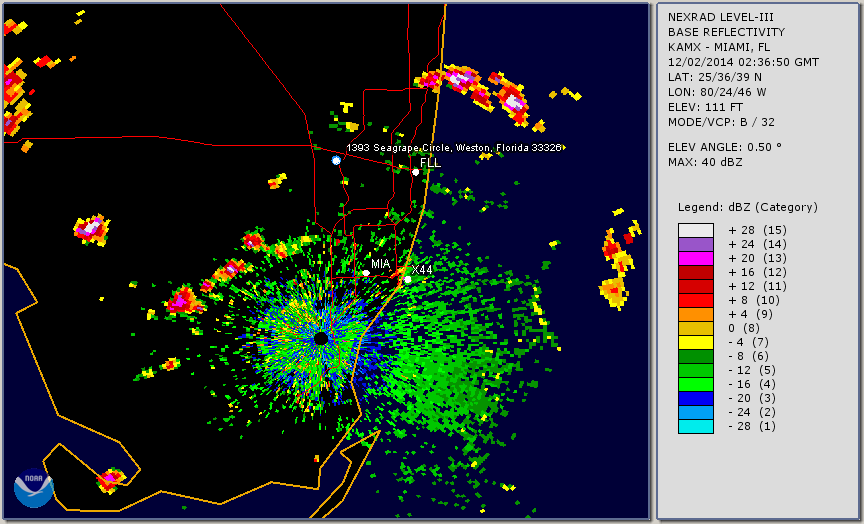864x524 pixels.
Task: Click the MIA airport marker dot
Action: [x=366, y=273]
